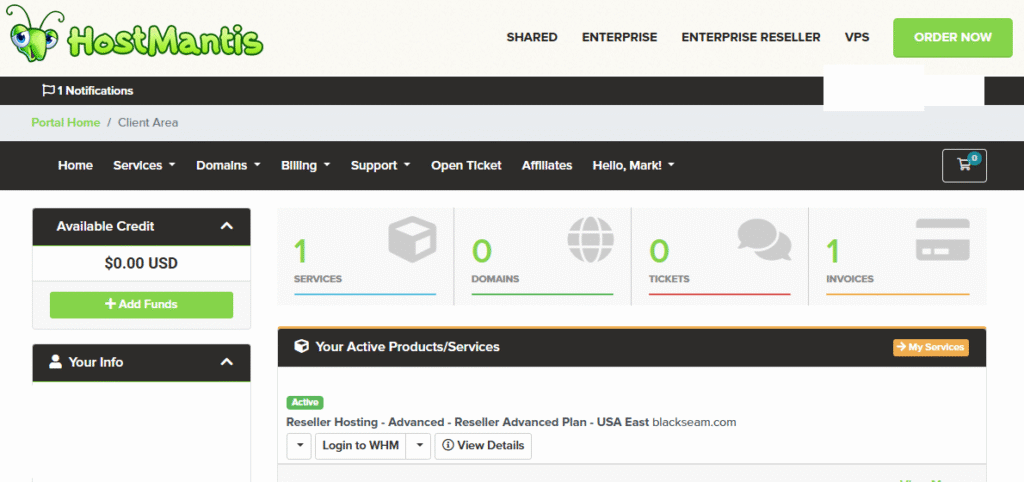The width and height of the screenshot is (1024, 482).
Task: Click the ORDER NOW button
Action: tap(953, 37)
